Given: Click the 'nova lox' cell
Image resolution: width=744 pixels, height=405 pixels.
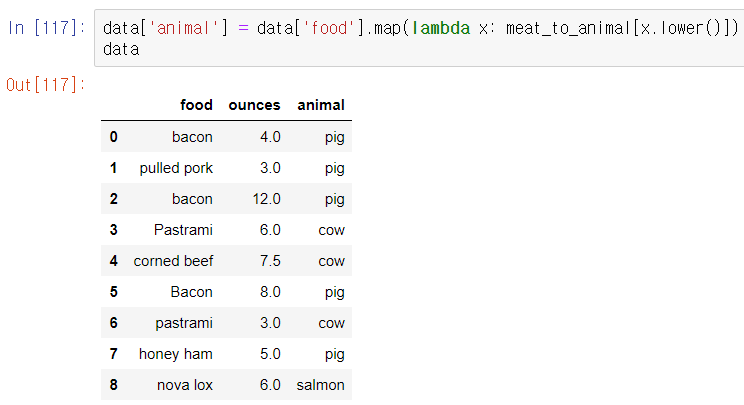Looking at the screenshot, I should pos(185,385).
